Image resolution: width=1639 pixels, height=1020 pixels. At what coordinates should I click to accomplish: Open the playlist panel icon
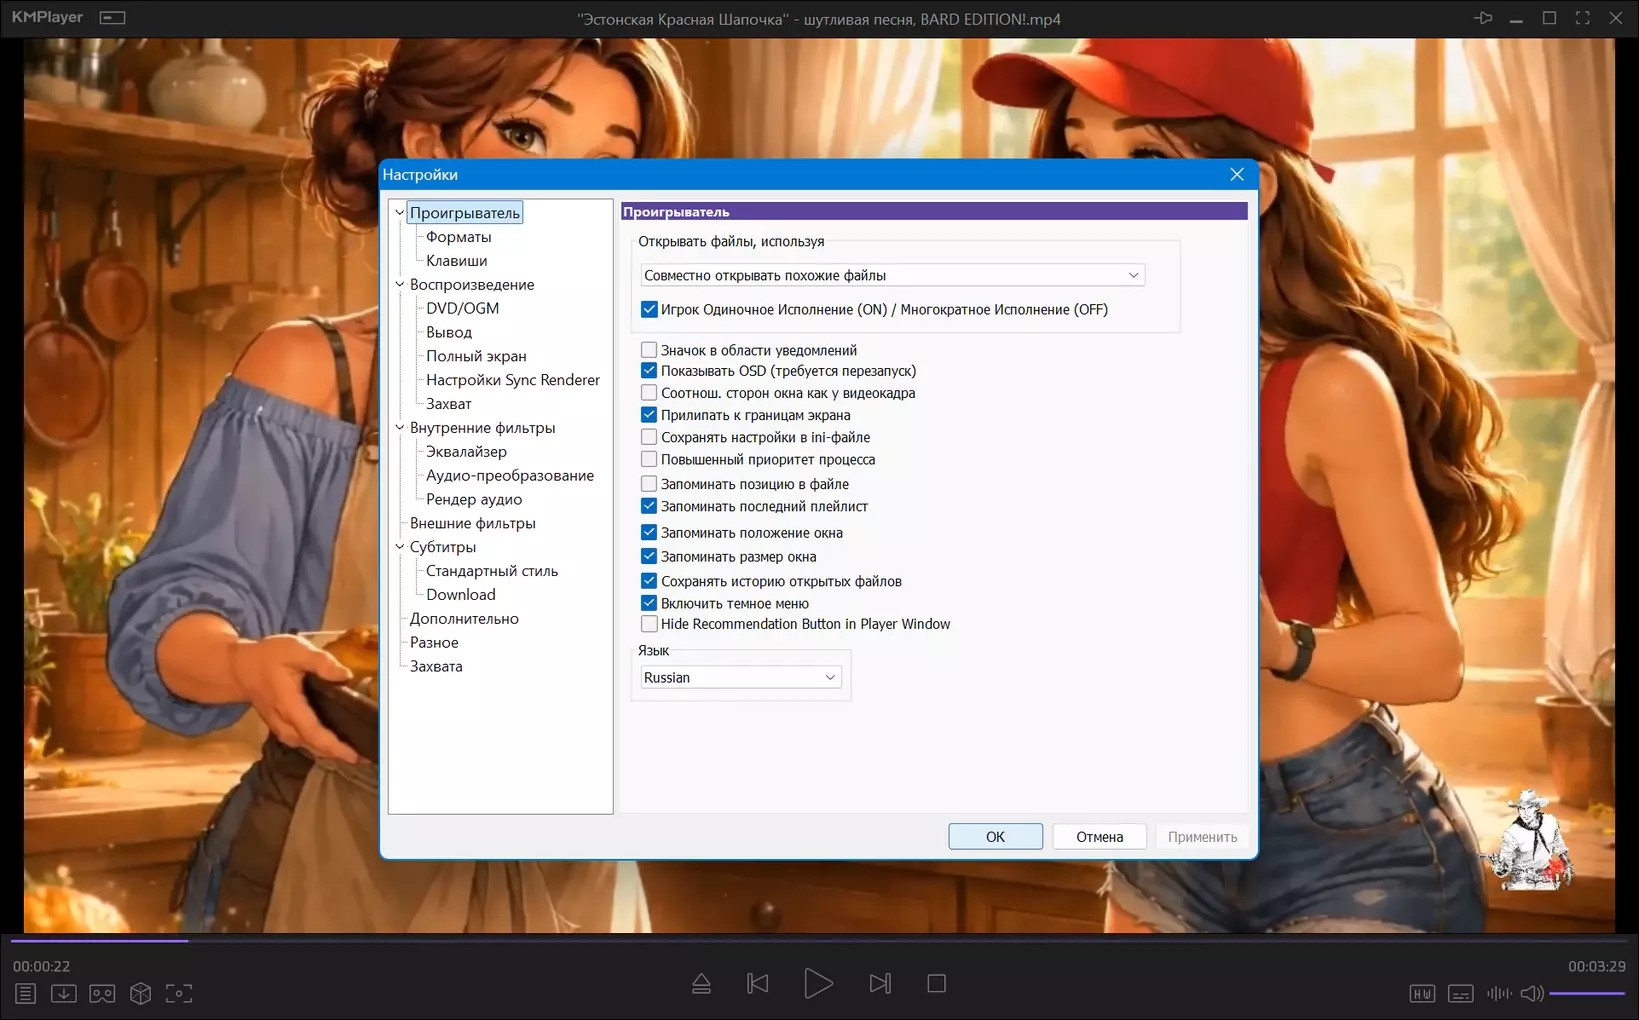(26, 993)
